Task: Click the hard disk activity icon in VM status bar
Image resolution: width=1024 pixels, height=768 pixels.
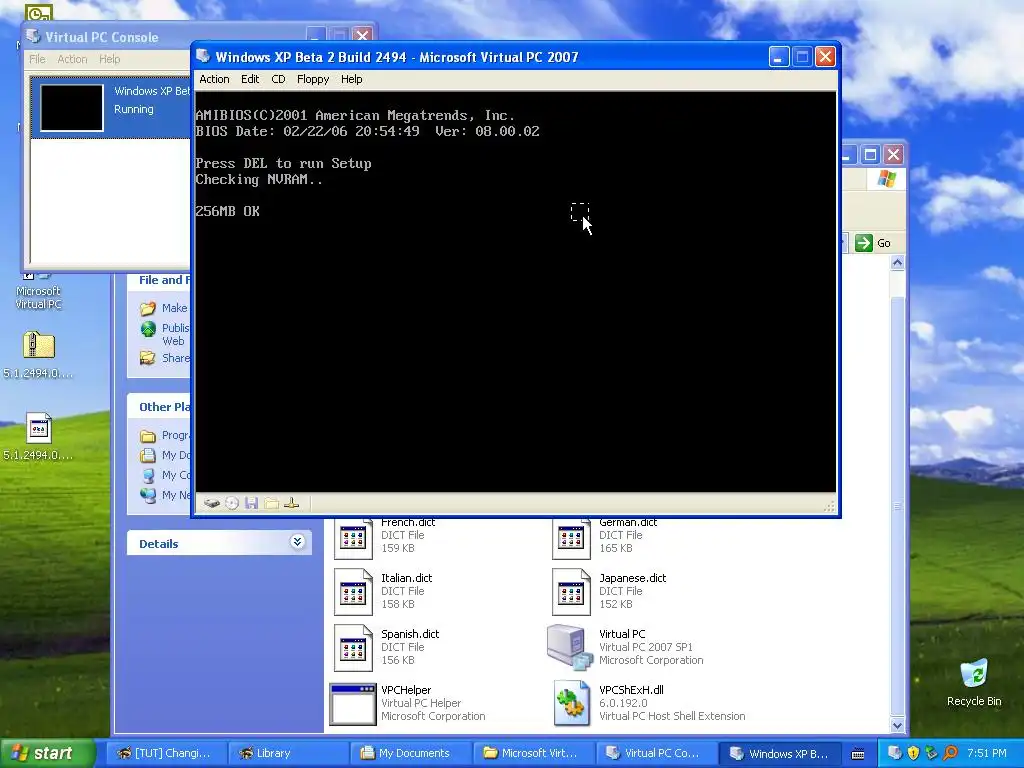Action: point(212,503)
